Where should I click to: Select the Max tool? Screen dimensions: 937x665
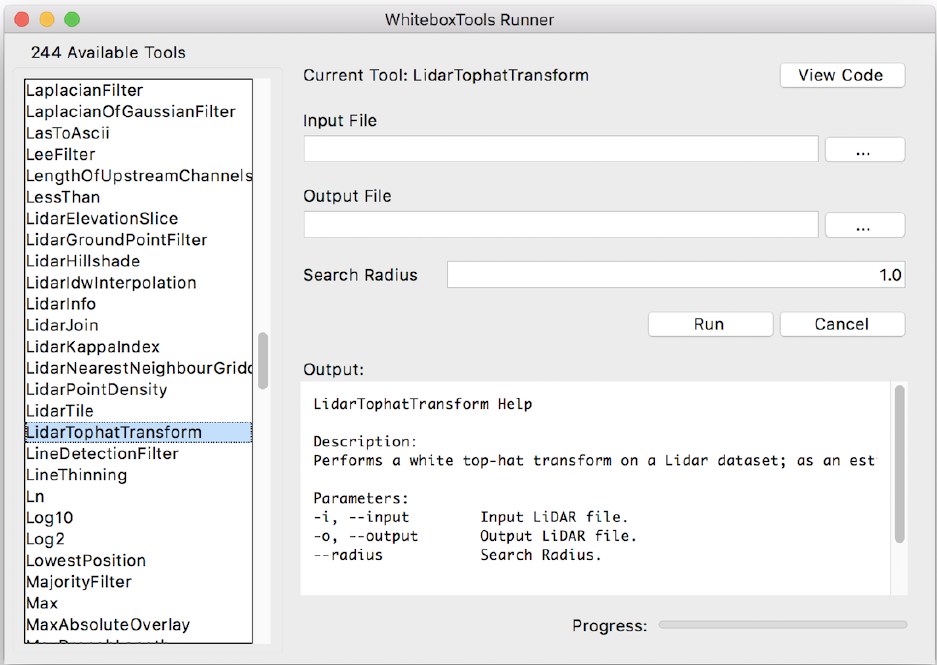tap(138, 603)
